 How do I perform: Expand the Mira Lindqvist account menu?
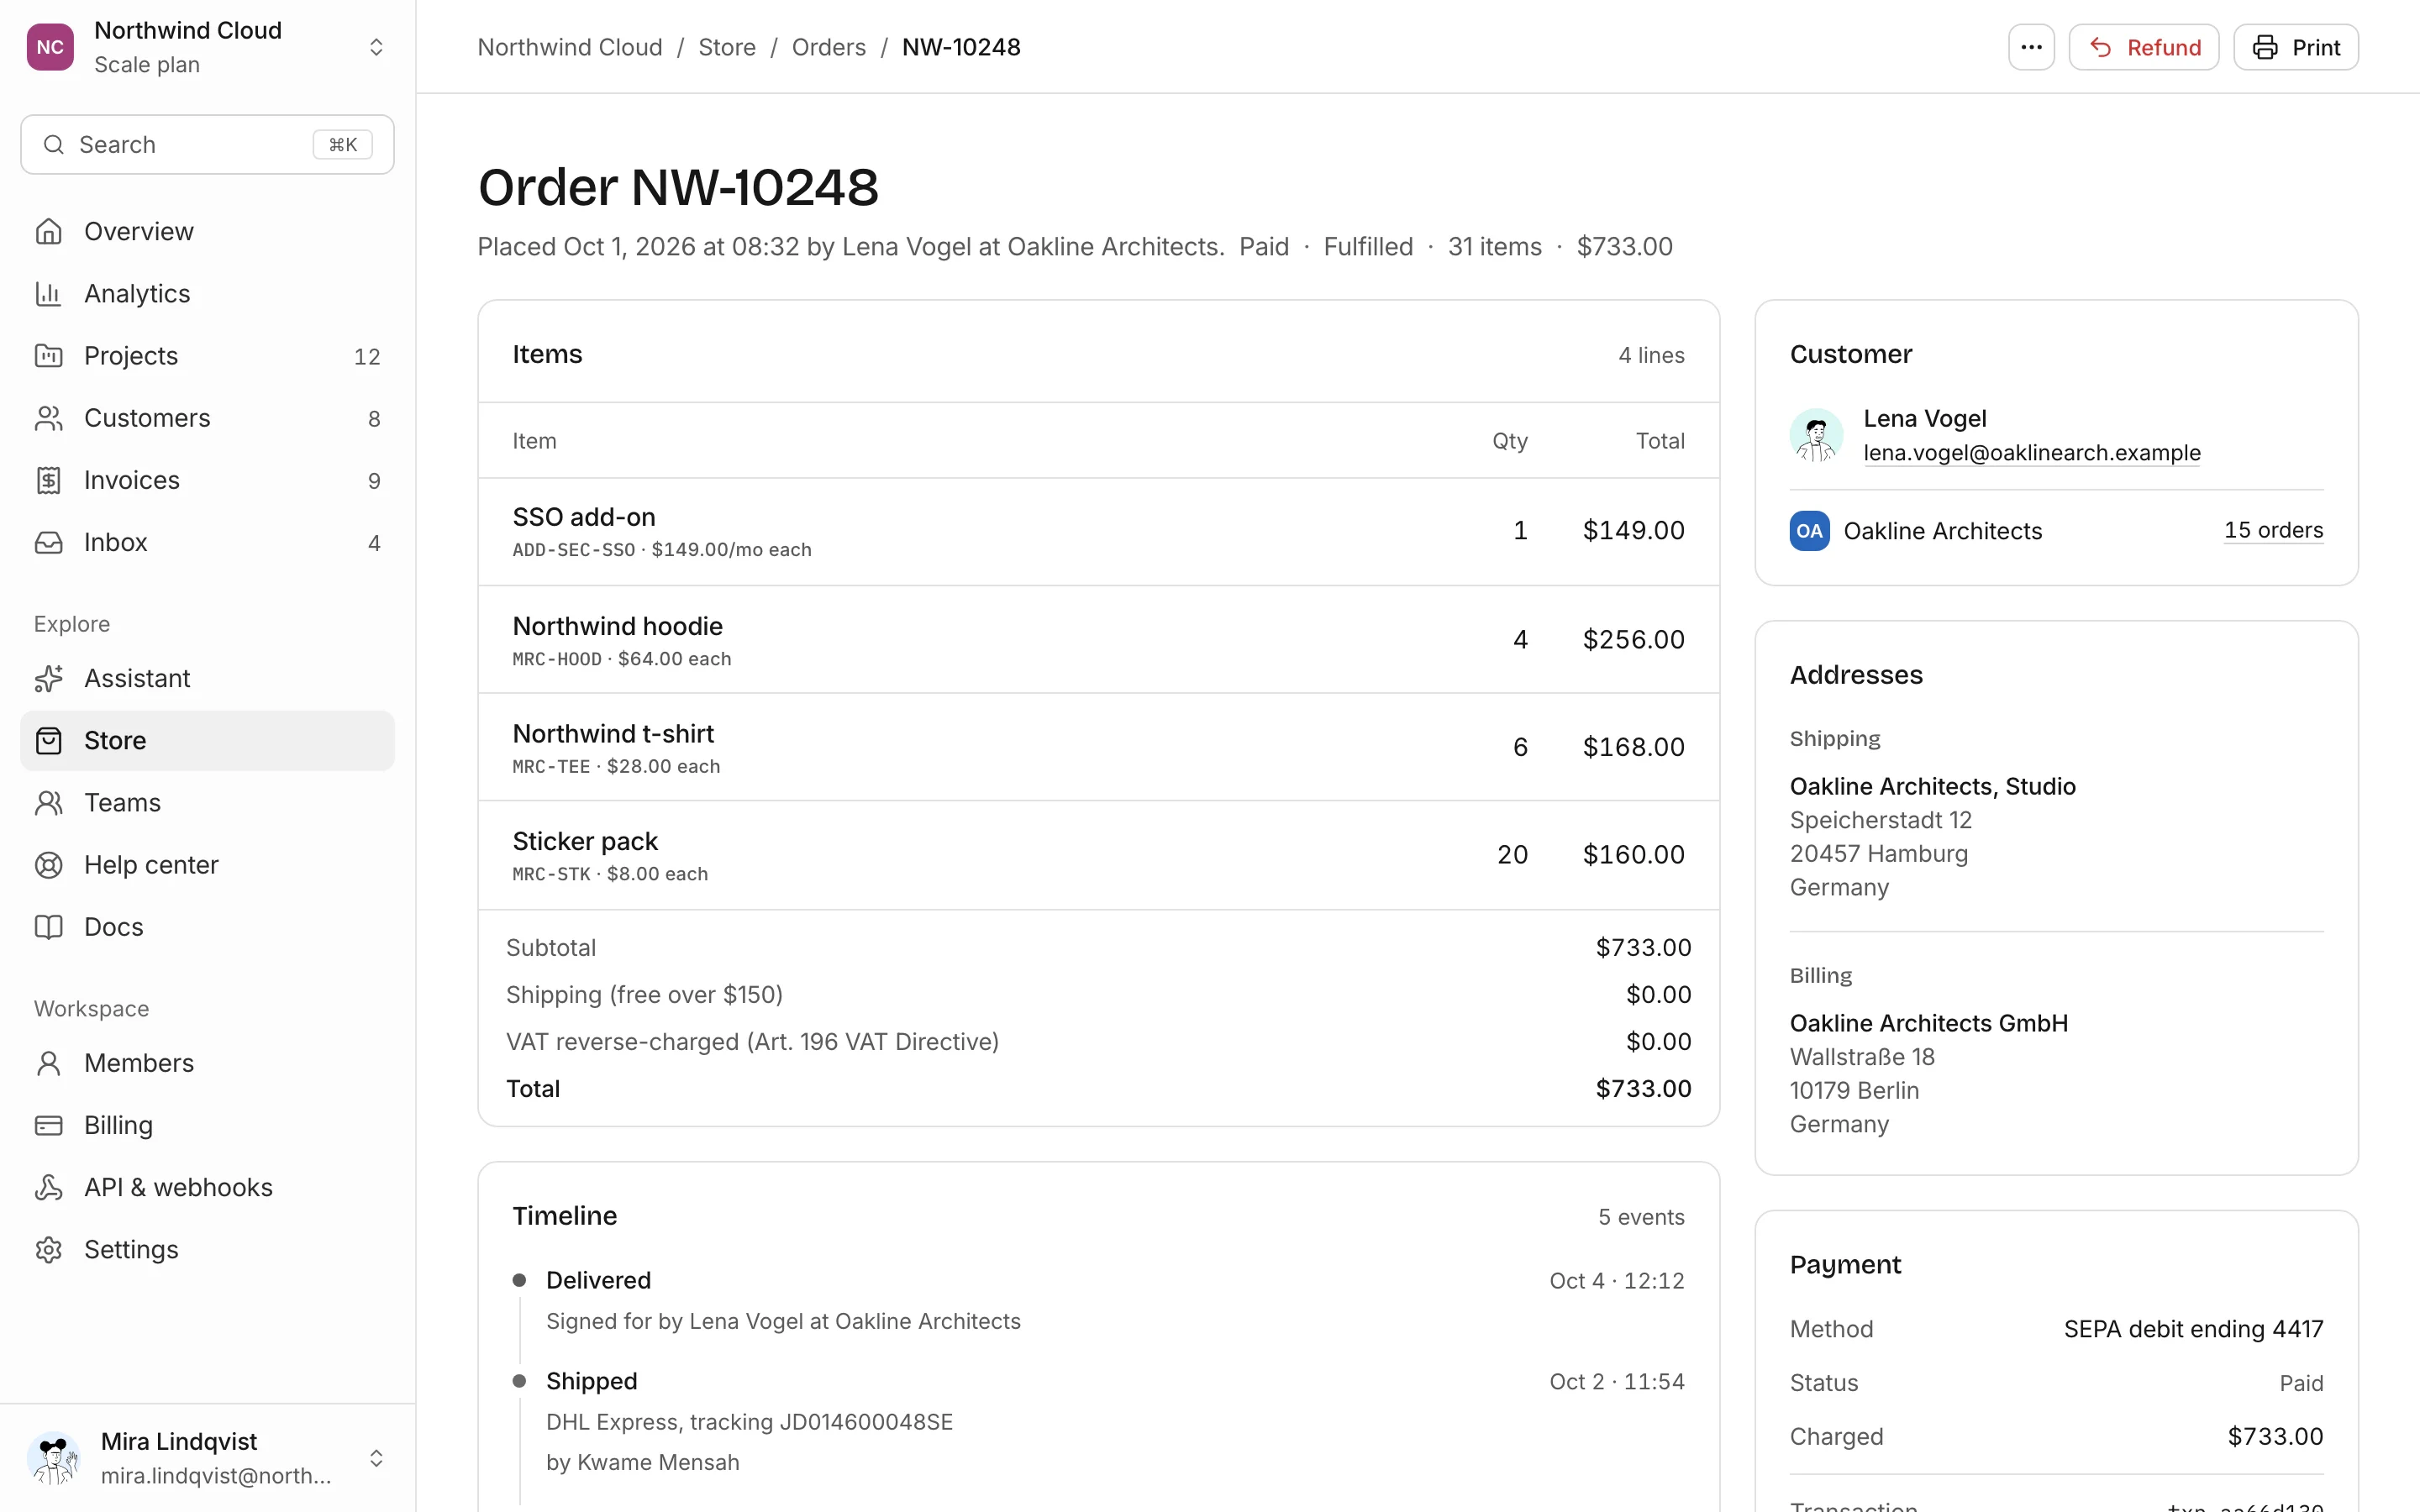tap(376, 1458)
